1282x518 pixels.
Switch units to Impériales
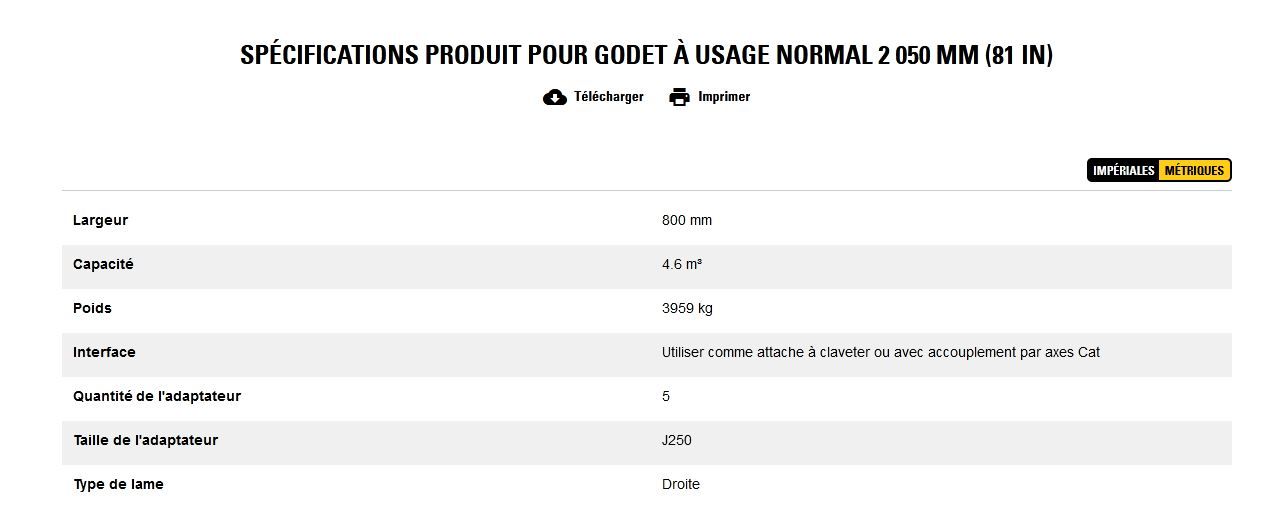point(1123,171)
